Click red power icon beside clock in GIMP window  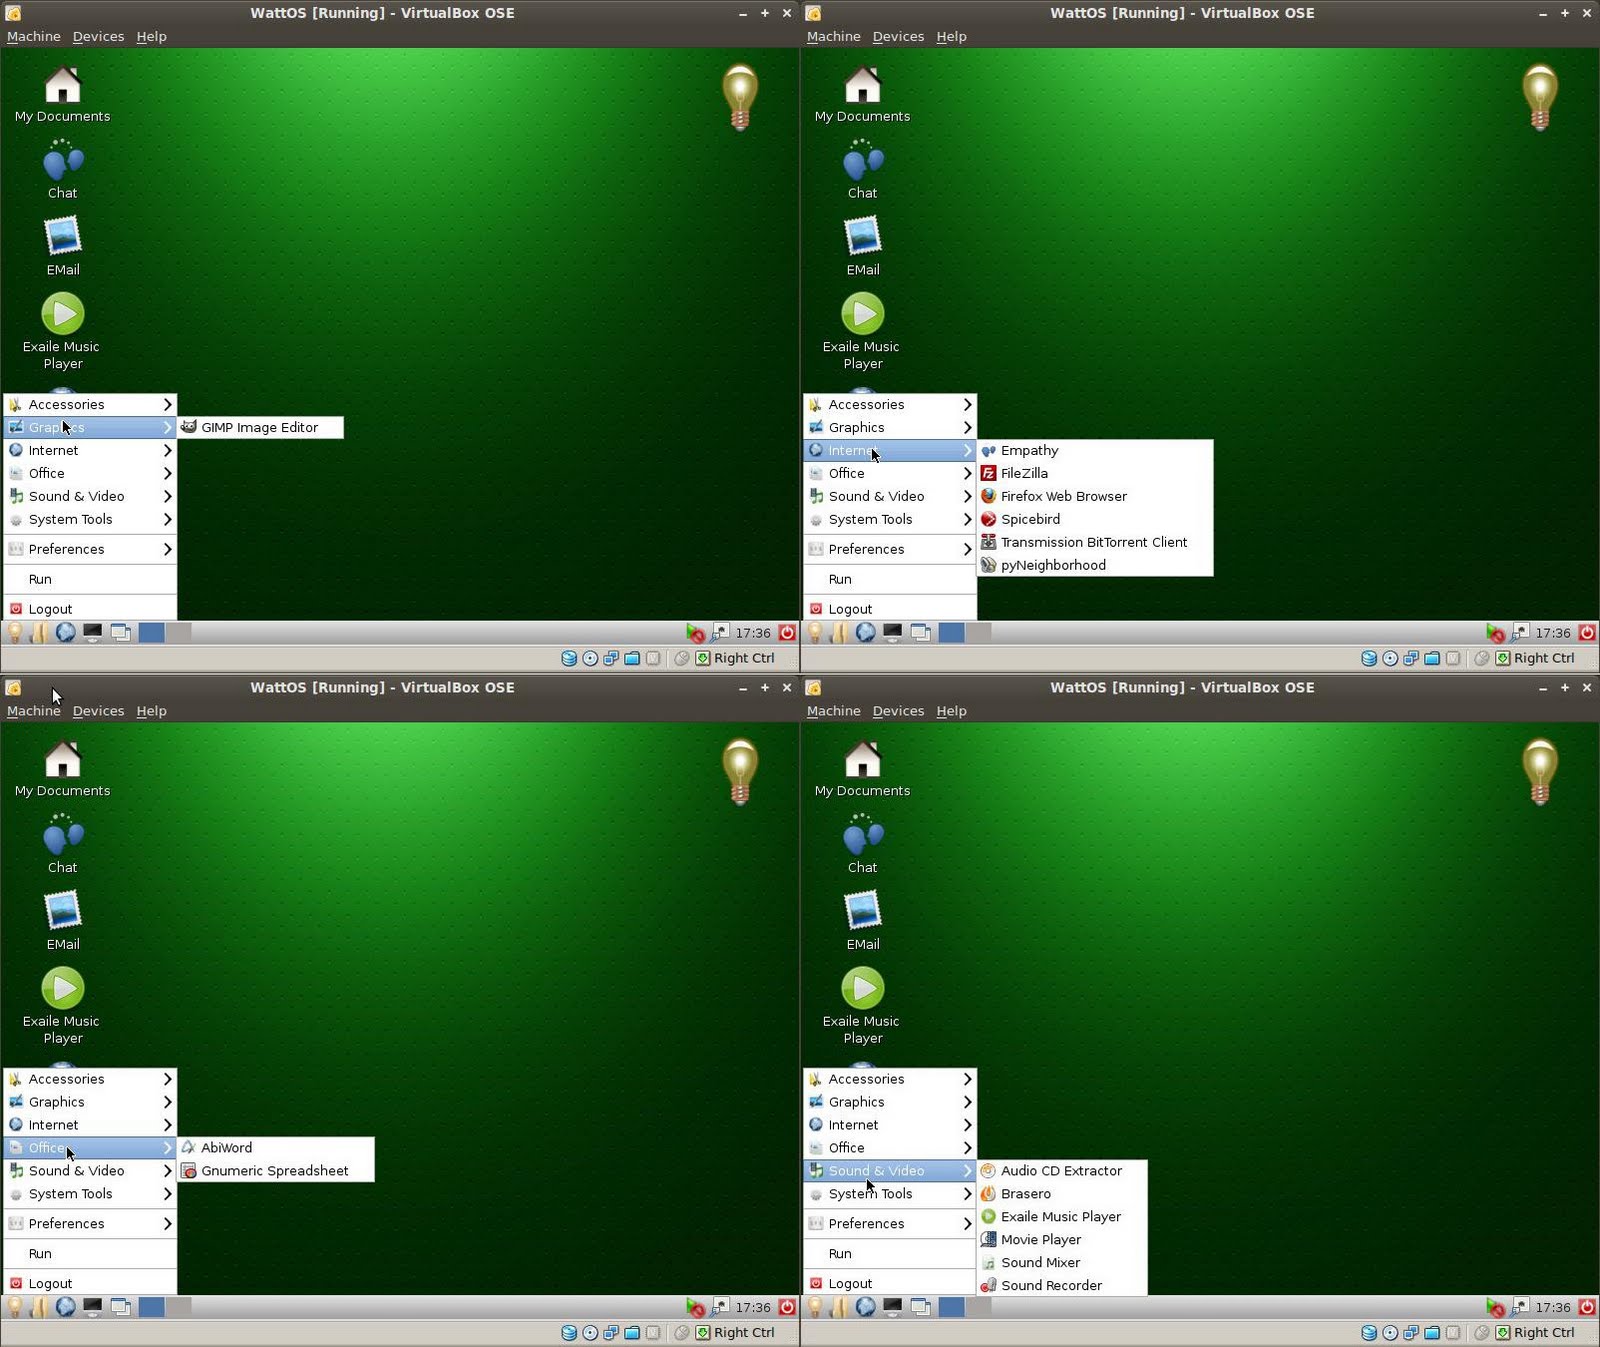point(787,633)
